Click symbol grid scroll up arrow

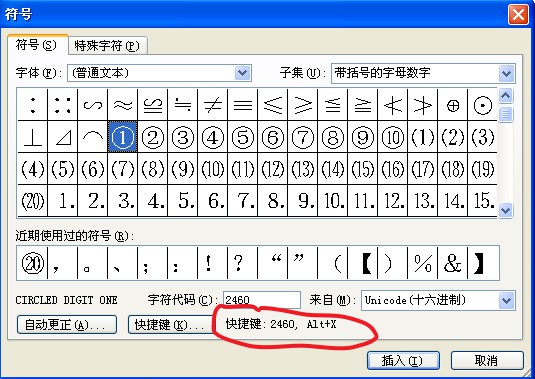pyautogui.click(x=506, y=96)
